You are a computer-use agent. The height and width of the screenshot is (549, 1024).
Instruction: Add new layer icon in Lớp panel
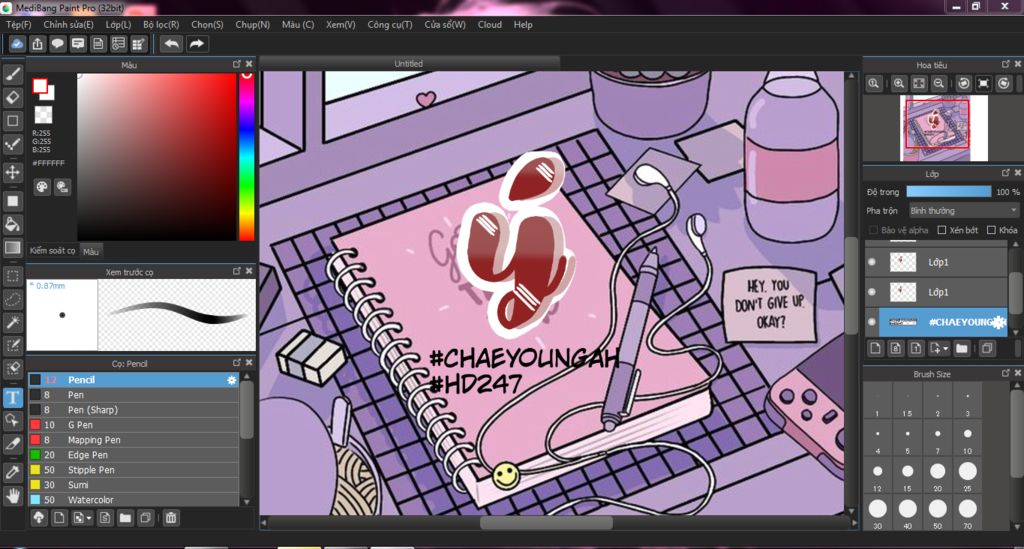click(x=875, y=348)
